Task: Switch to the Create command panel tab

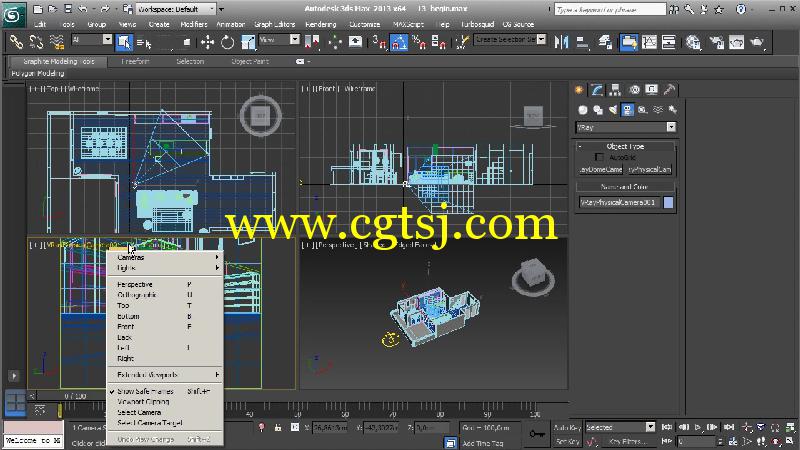Action: 579,90
